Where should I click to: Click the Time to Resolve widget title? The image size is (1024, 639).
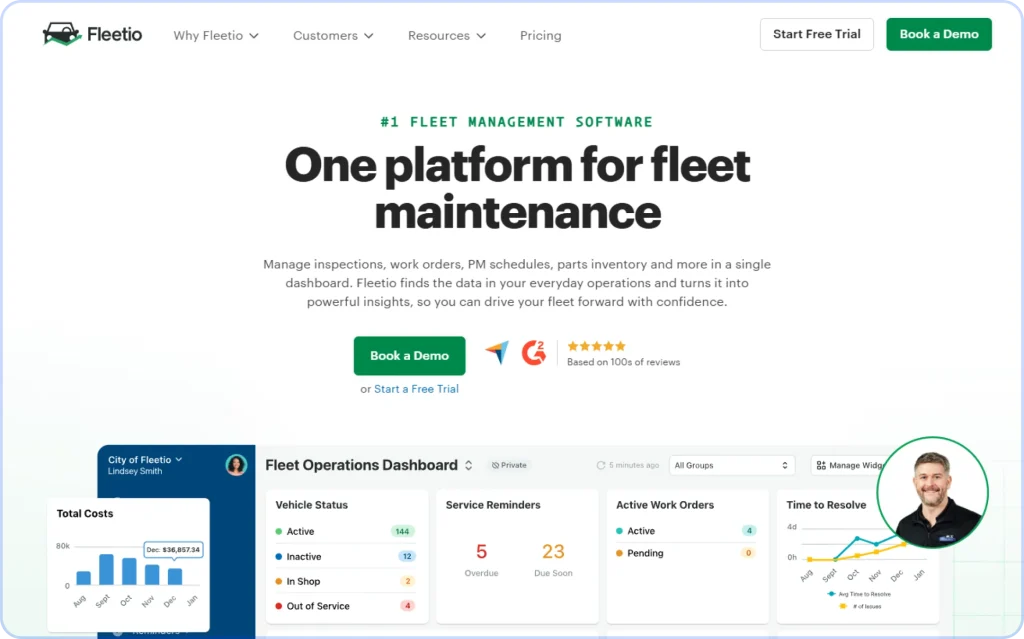pos(826,505)
